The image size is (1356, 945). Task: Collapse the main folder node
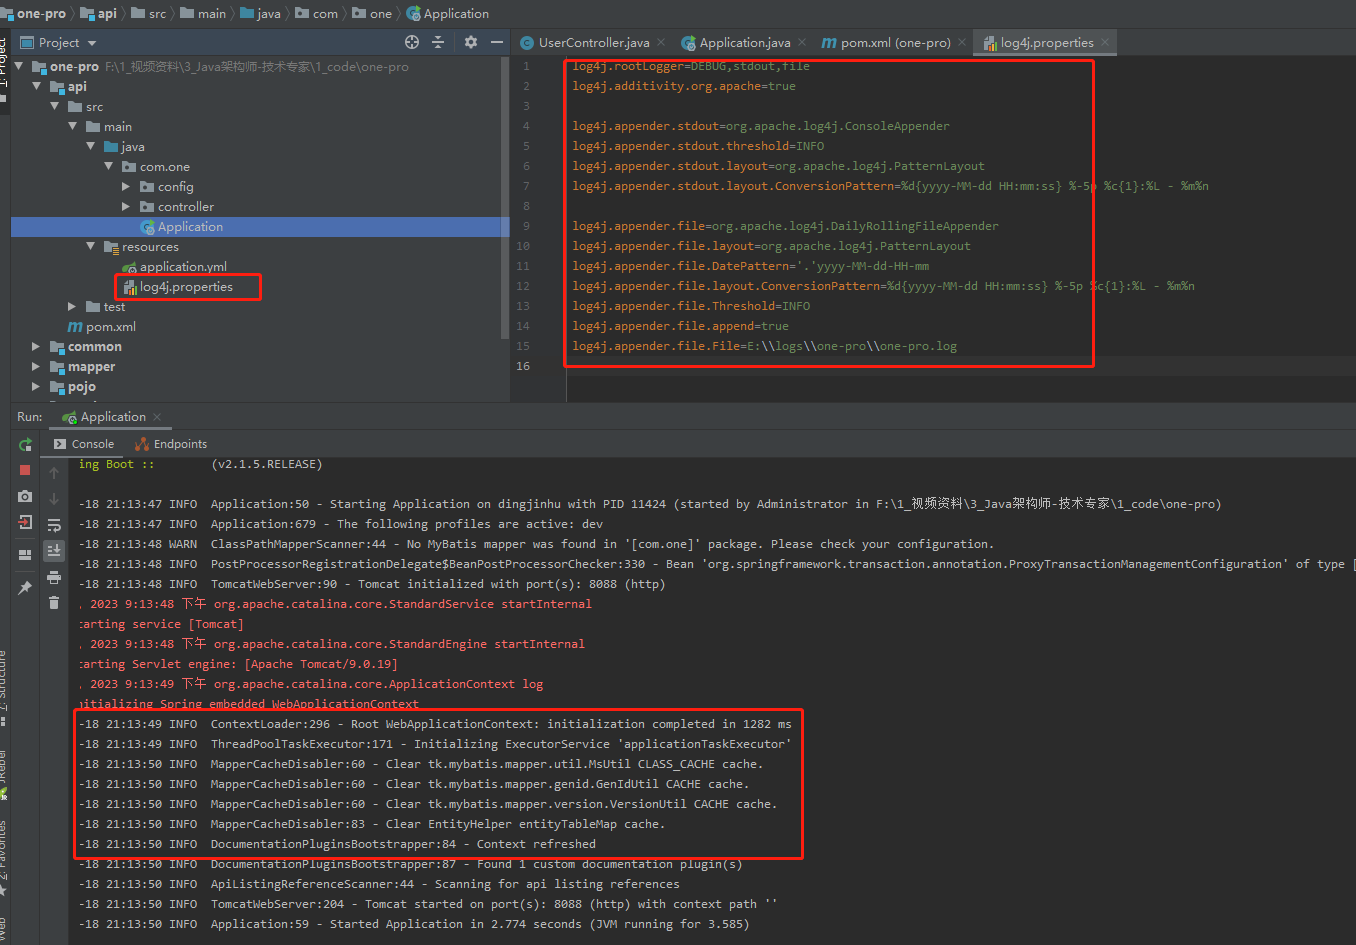click(73, 126)
